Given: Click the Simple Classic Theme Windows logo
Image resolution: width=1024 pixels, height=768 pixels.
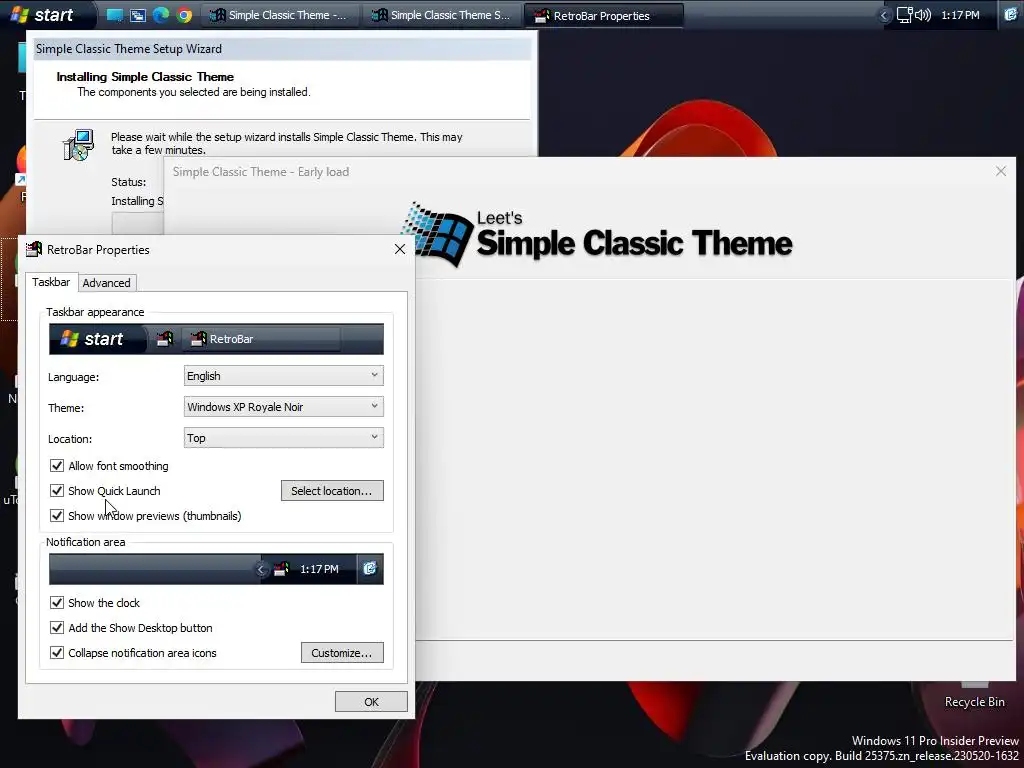Looking at the screenshot, I should point(437,235).
